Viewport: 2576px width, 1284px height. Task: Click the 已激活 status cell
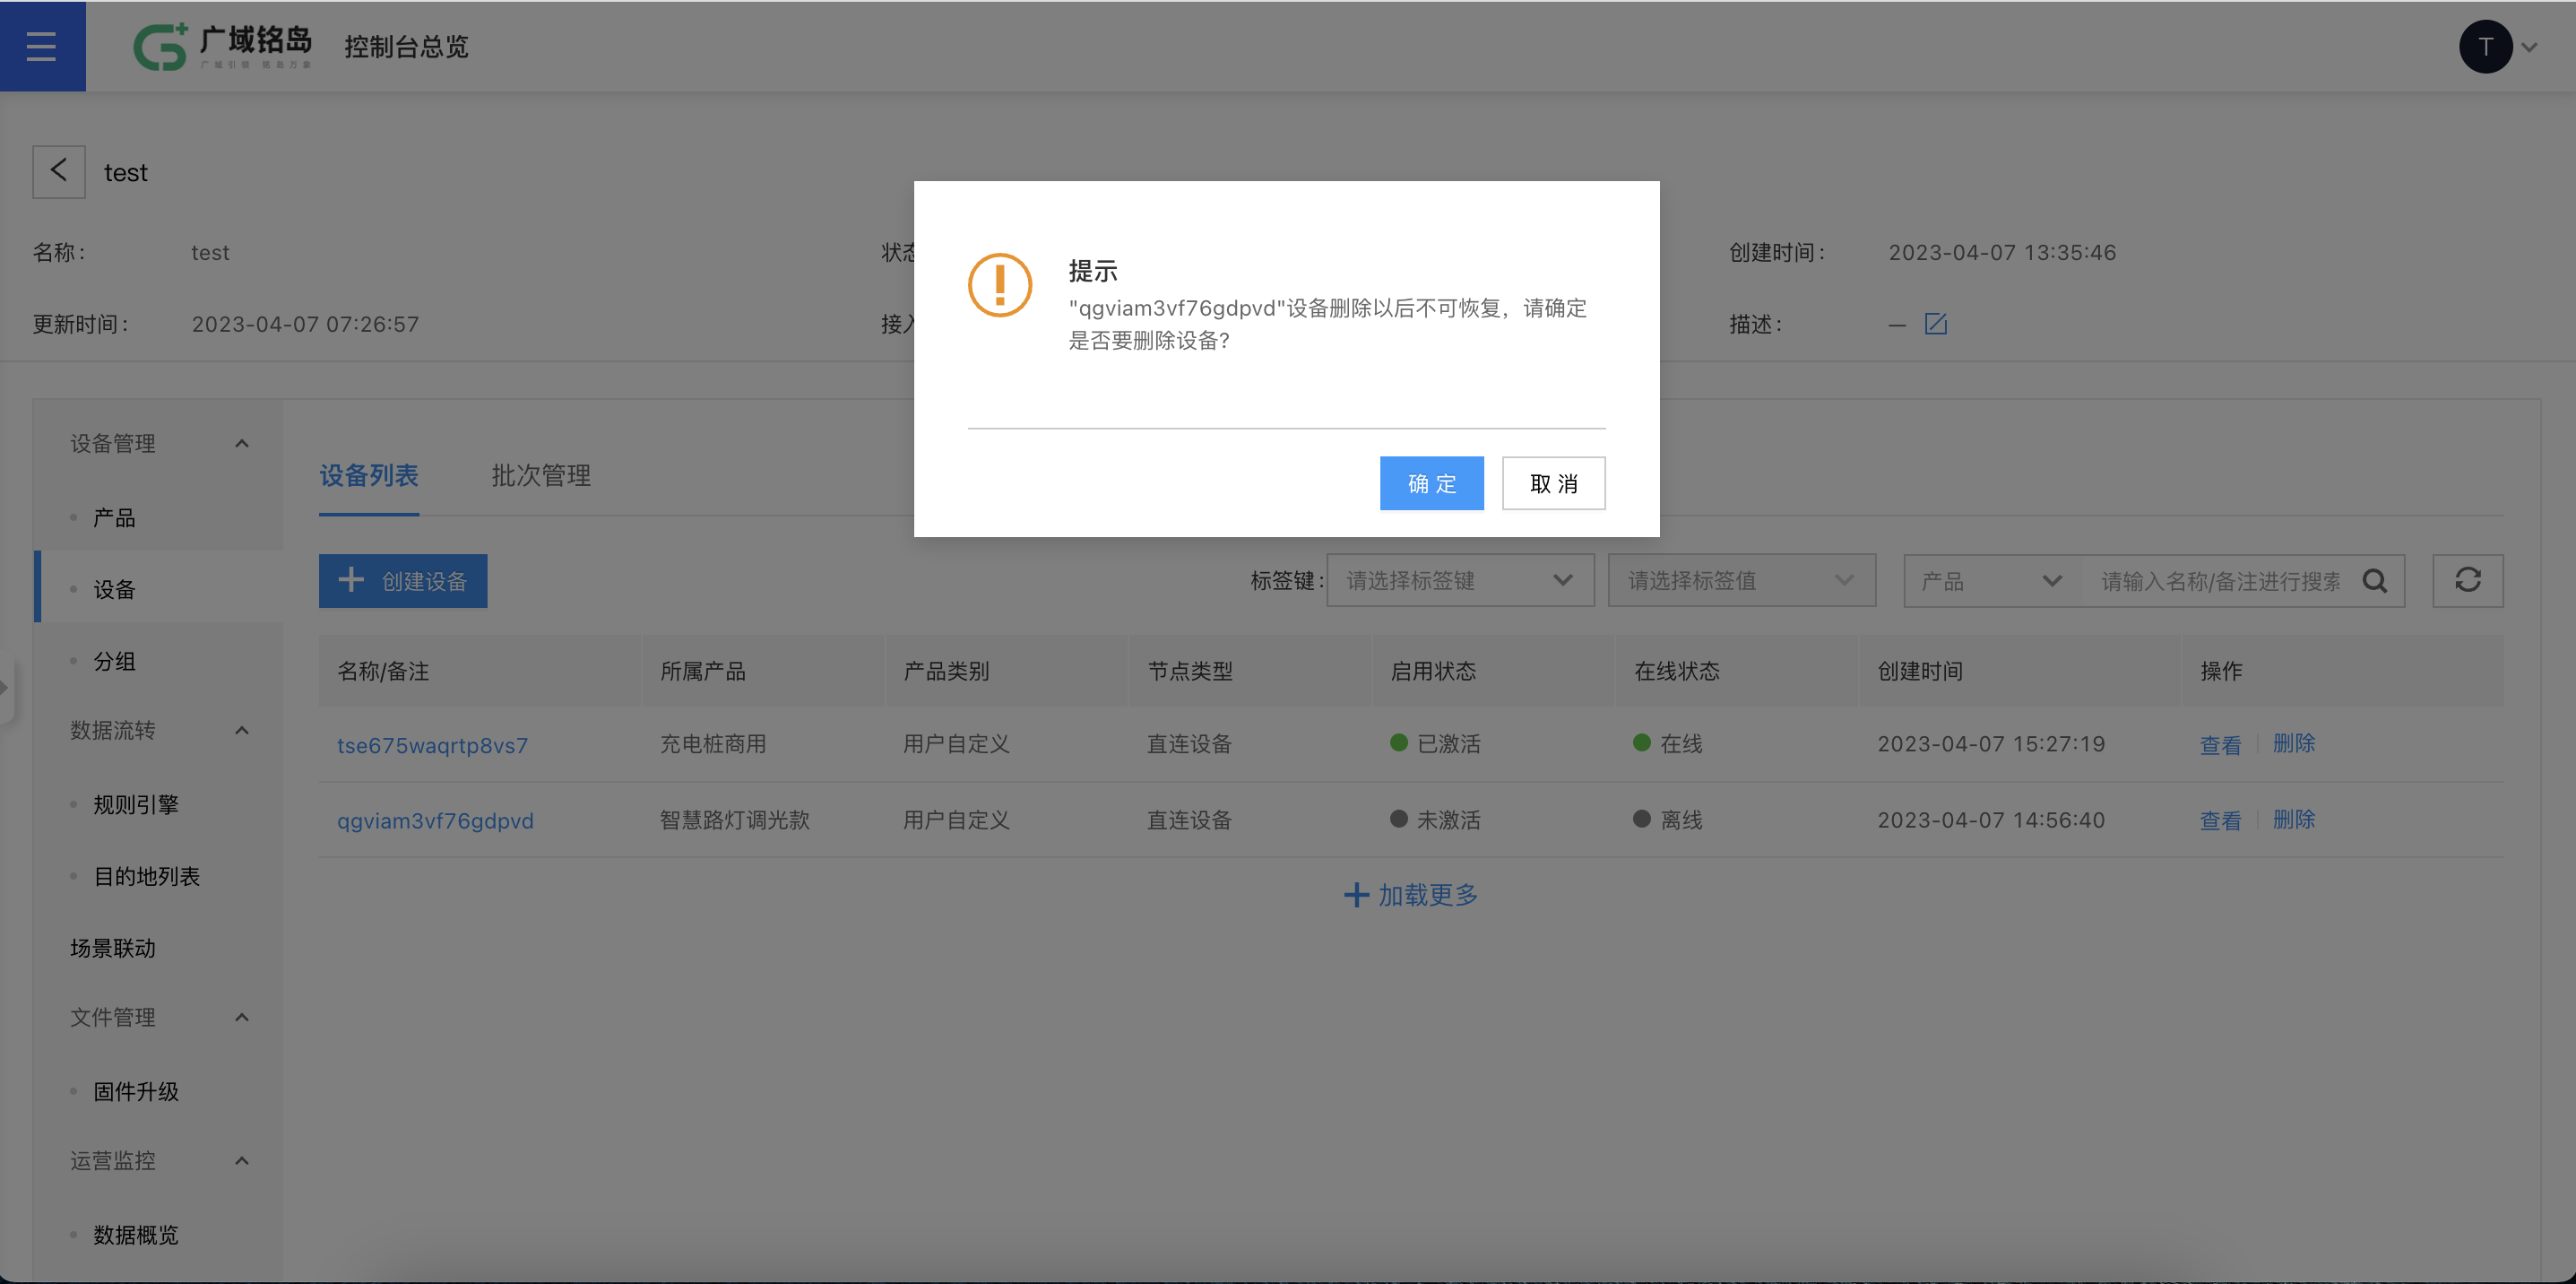(x=1436, y=744)
